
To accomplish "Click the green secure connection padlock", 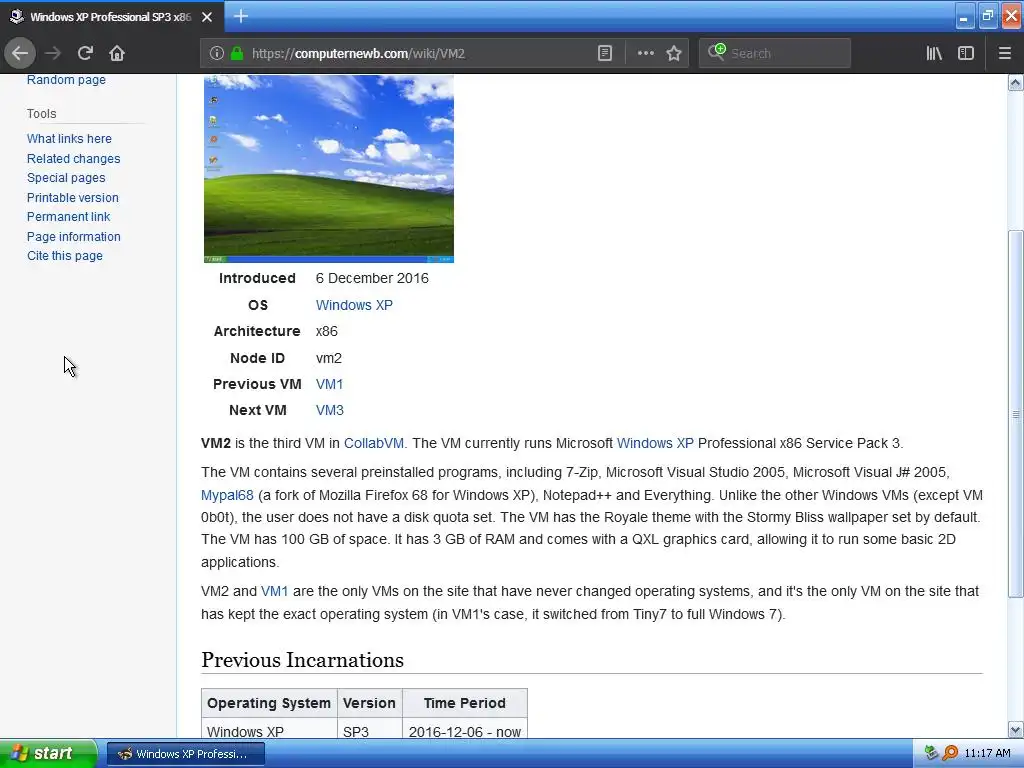I will (x=237, y=54).
